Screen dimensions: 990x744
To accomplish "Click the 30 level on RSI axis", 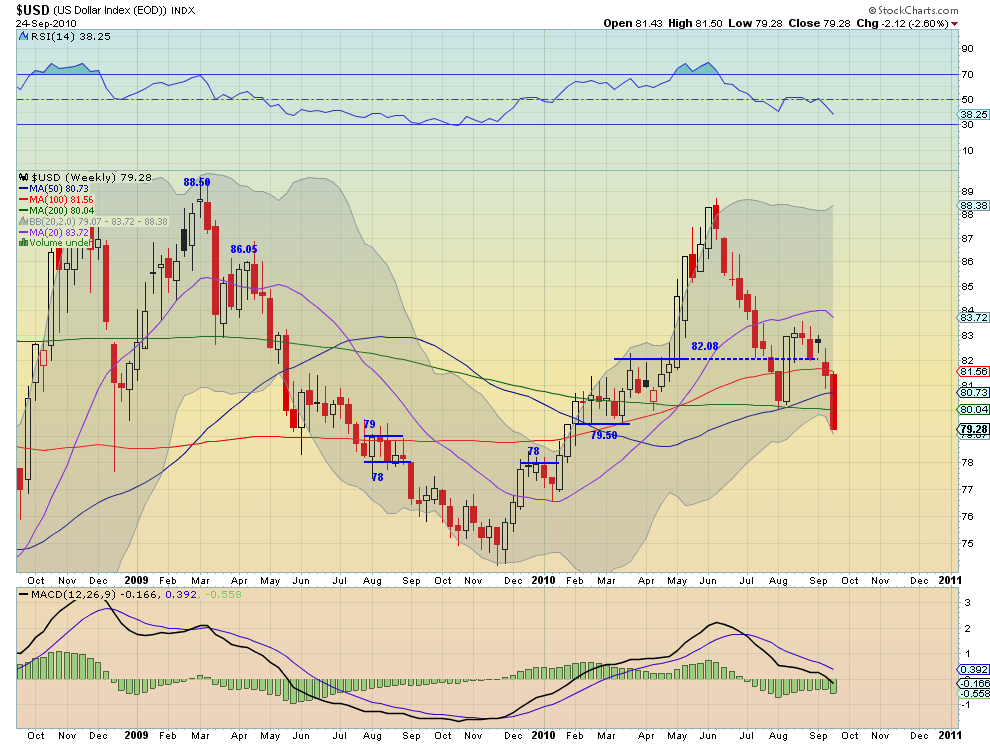I will coord(967,124).
